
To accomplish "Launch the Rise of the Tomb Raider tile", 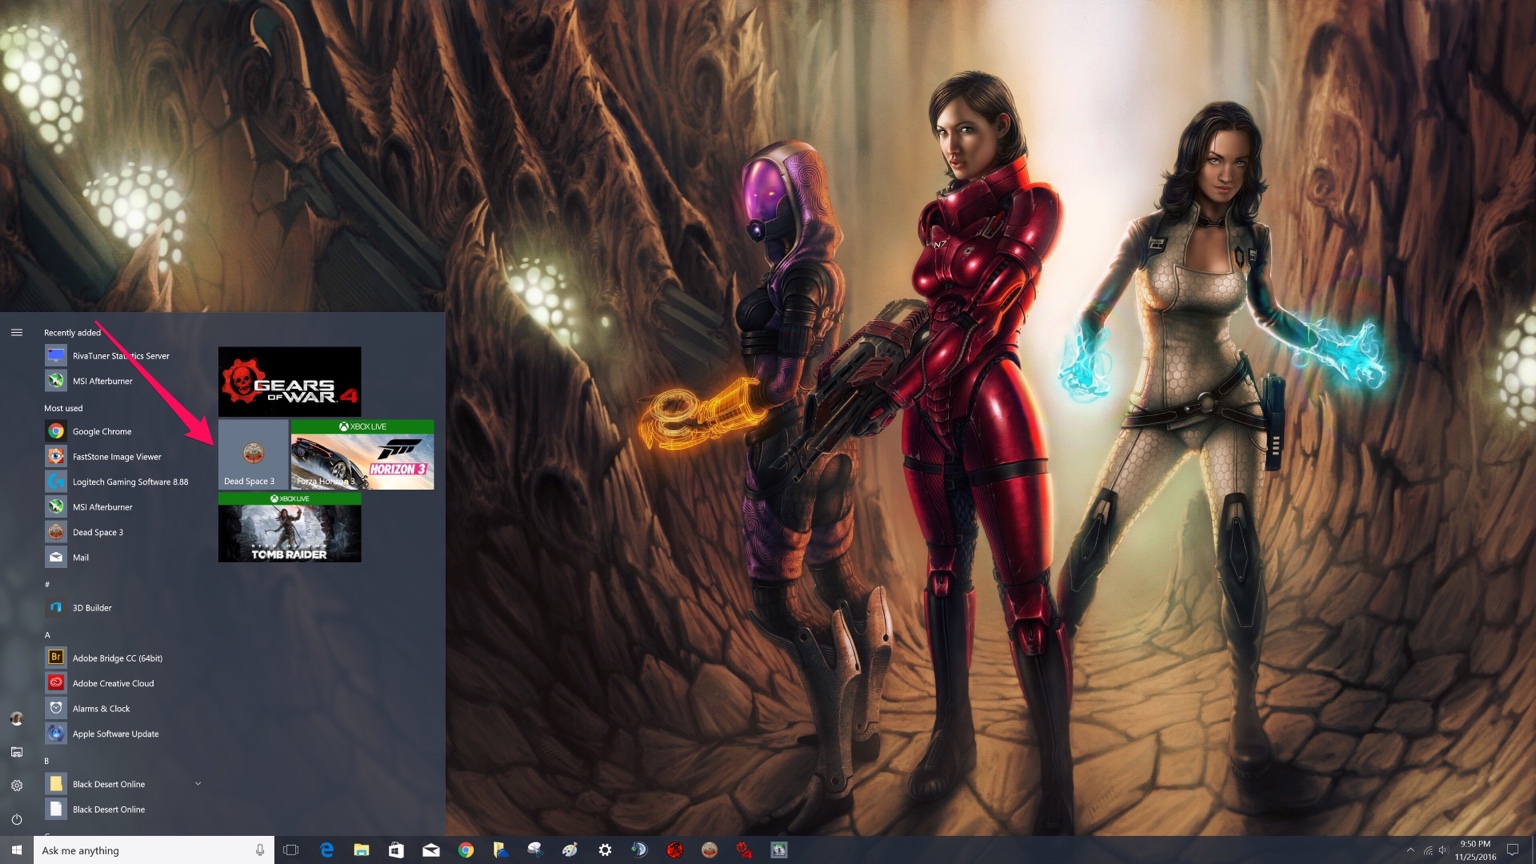I will coord(289,531).
